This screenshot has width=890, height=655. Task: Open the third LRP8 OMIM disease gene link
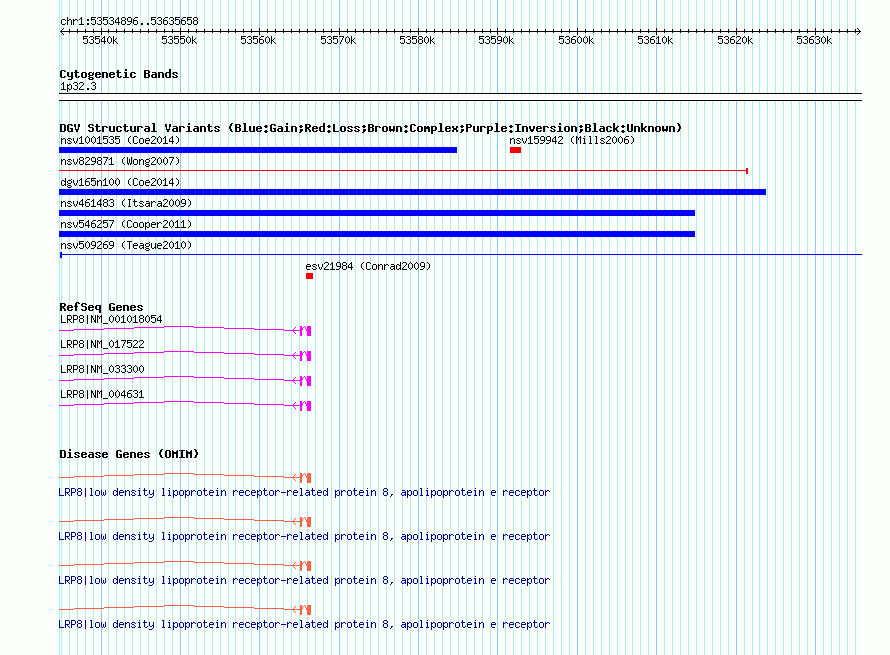pyautogui.click(x=304, y=580)
